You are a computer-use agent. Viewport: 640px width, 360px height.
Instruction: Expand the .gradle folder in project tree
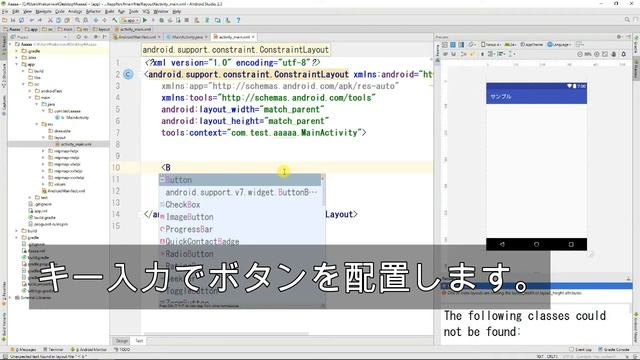pyautogui.click(x=17, y=51)
